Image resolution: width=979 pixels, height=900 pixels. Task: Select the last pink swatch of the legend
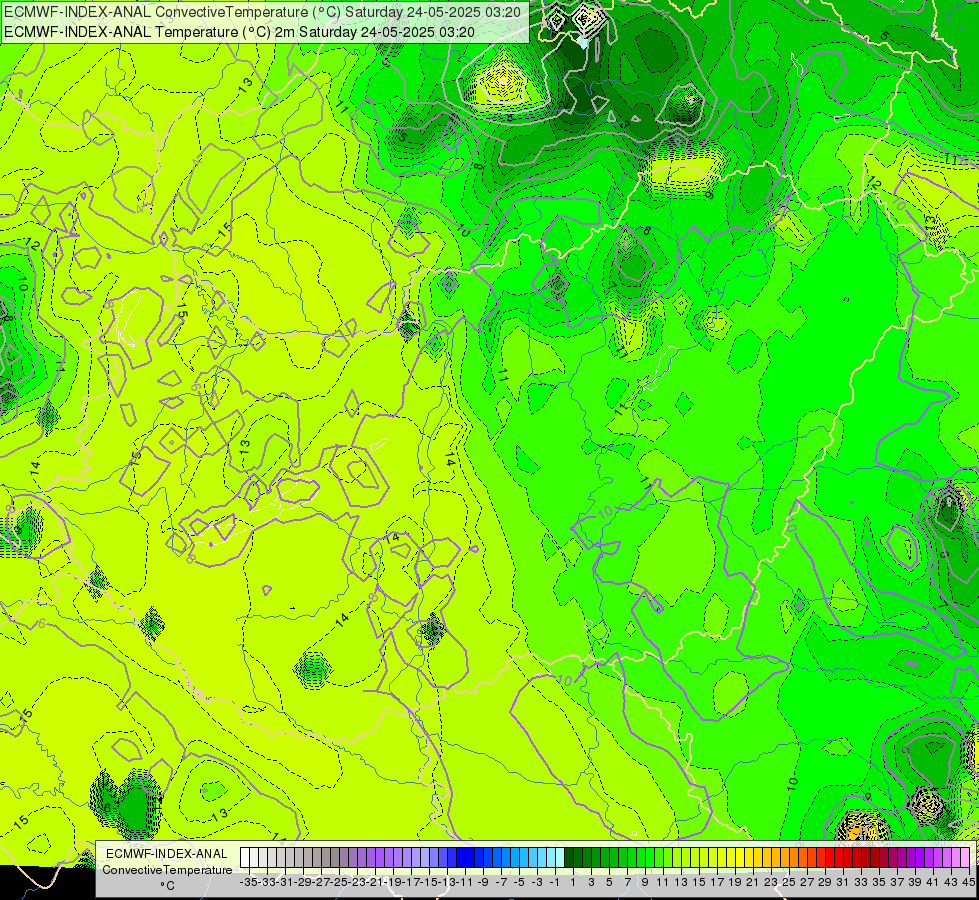[965, 858]
